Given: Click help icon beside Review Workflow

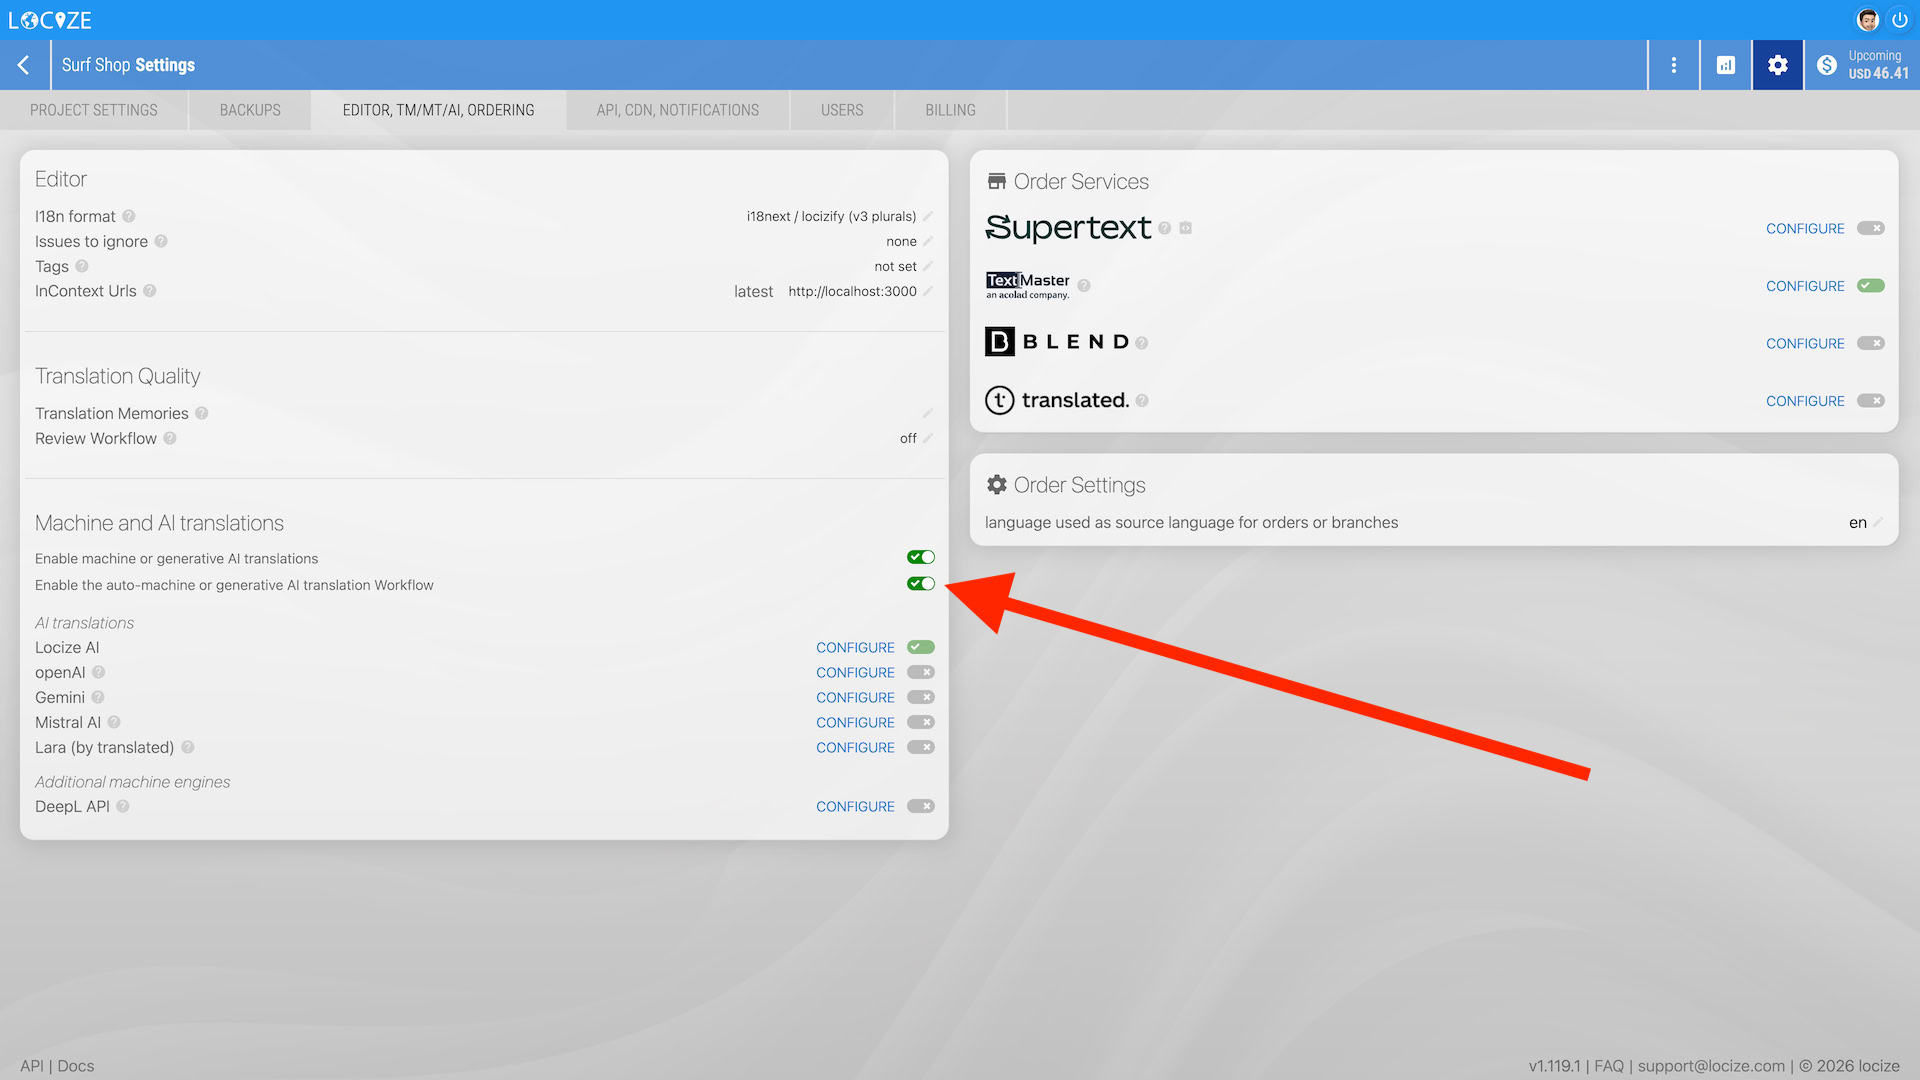Looking at the screenshot, I should [x=170, y=438].
